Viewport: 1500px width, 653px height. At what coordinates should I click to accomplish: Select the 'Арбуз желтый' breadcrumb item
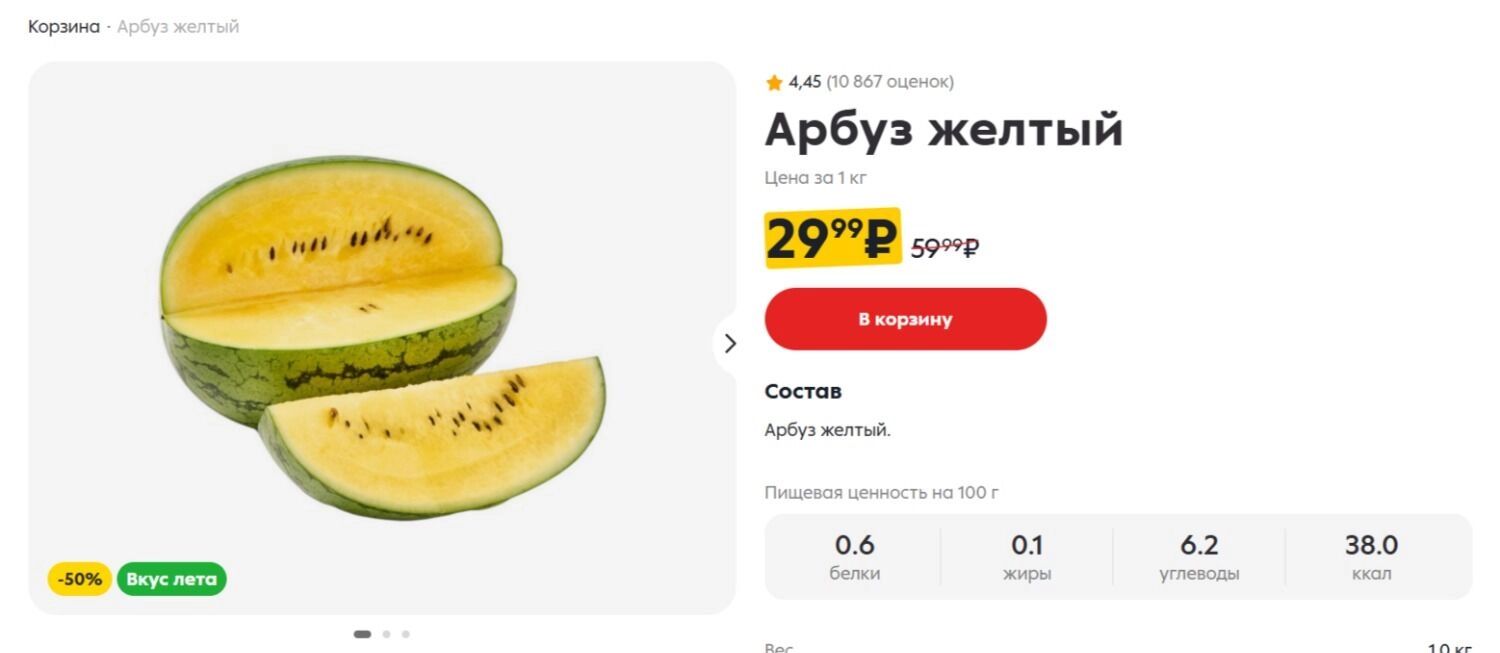178,27
